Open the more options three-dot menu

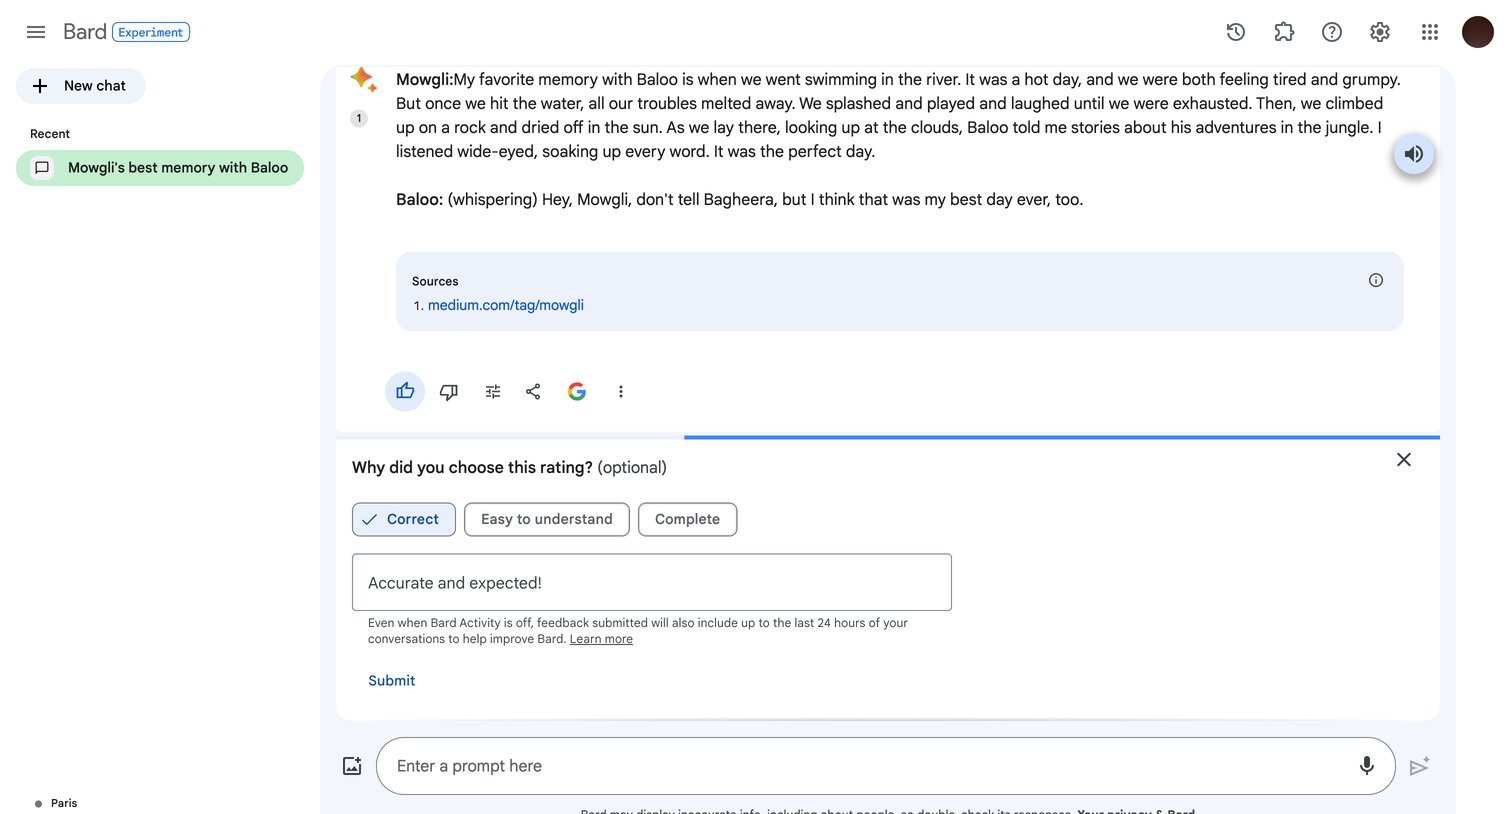pos(621,391)
